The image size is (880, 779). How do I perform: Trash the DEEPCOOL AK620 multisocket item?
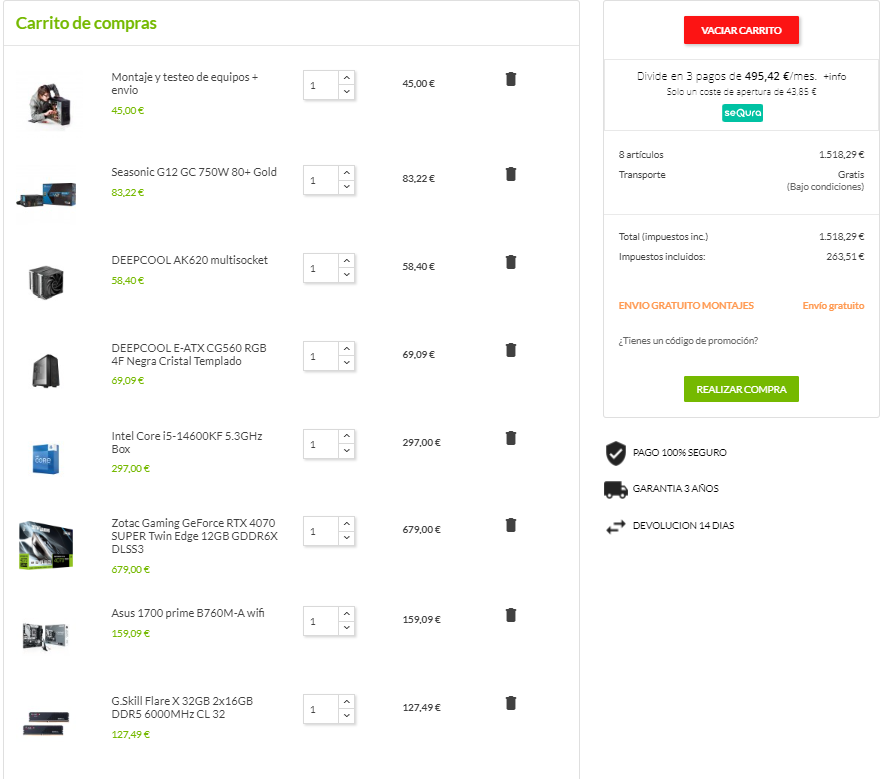pyautogui.click(x=511, y=262)
